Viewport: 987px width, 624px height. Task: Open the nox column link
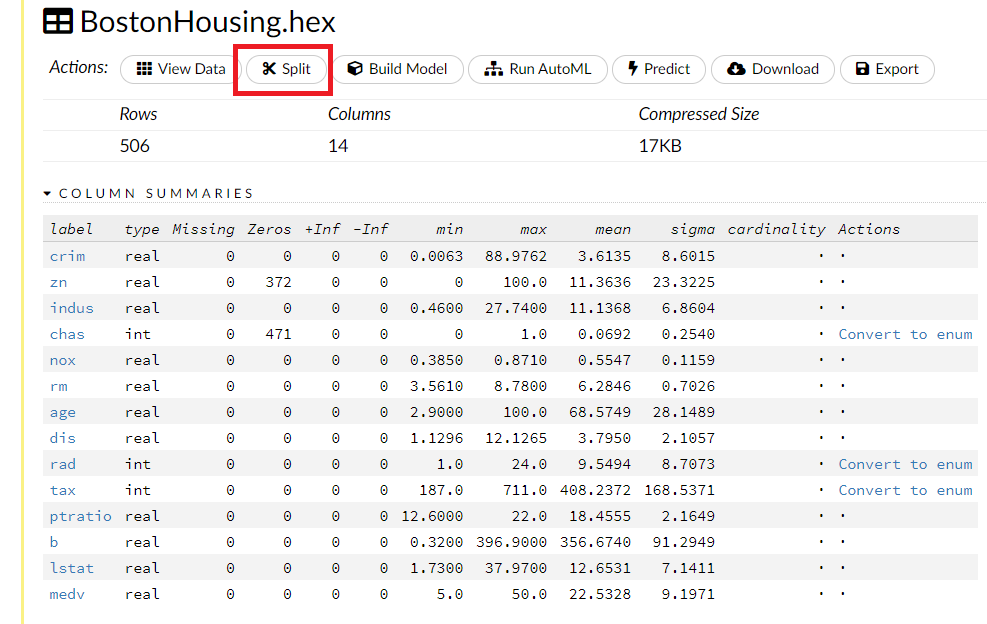point(62,360)
